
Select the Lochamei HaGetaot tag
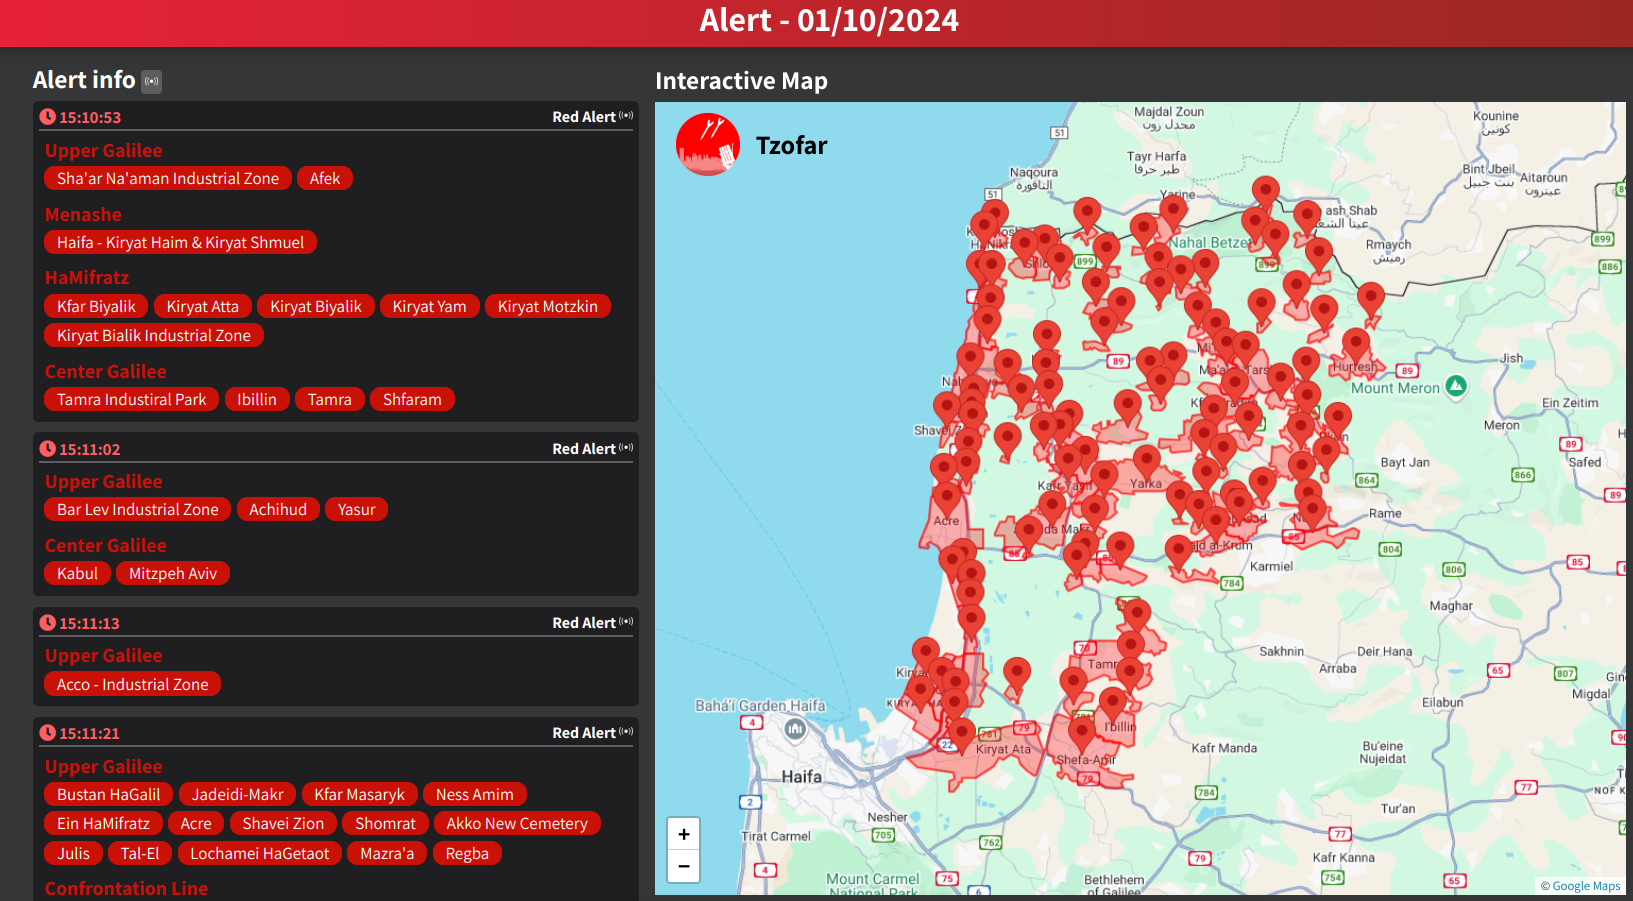[x=260, y=853]
